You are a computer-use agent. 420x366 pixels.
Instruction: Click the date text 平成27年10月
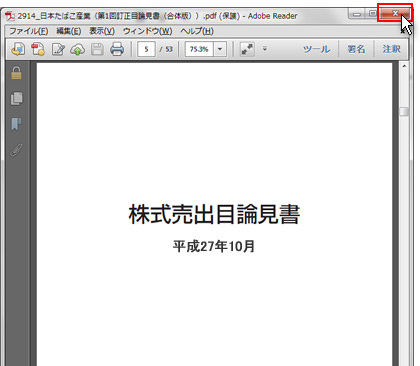click(214, 246)
